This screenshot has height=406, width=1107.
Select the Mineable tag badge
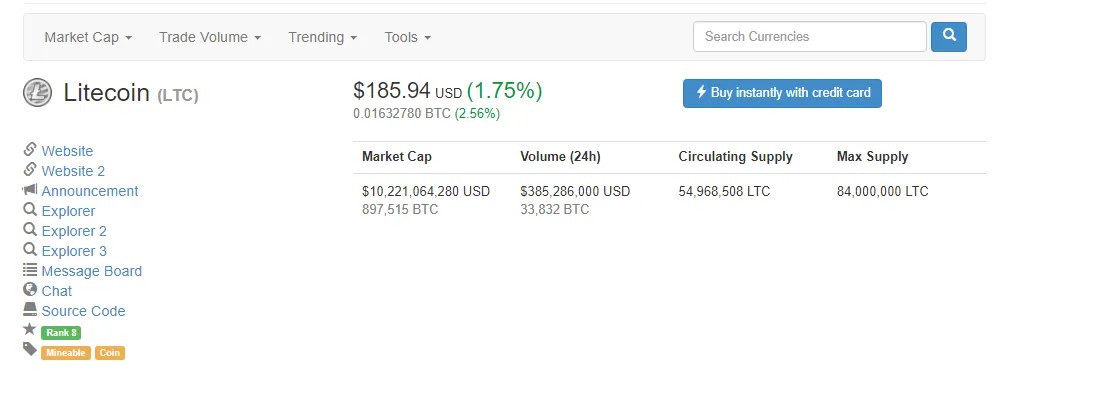pos(66,353)
